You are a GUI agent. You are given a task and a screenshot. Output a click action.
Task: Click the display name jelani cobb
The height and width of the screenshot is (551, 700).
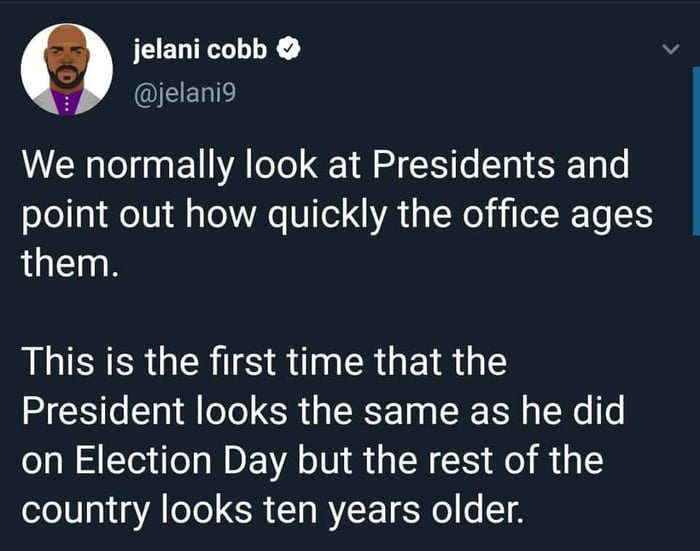click(200, 49)
